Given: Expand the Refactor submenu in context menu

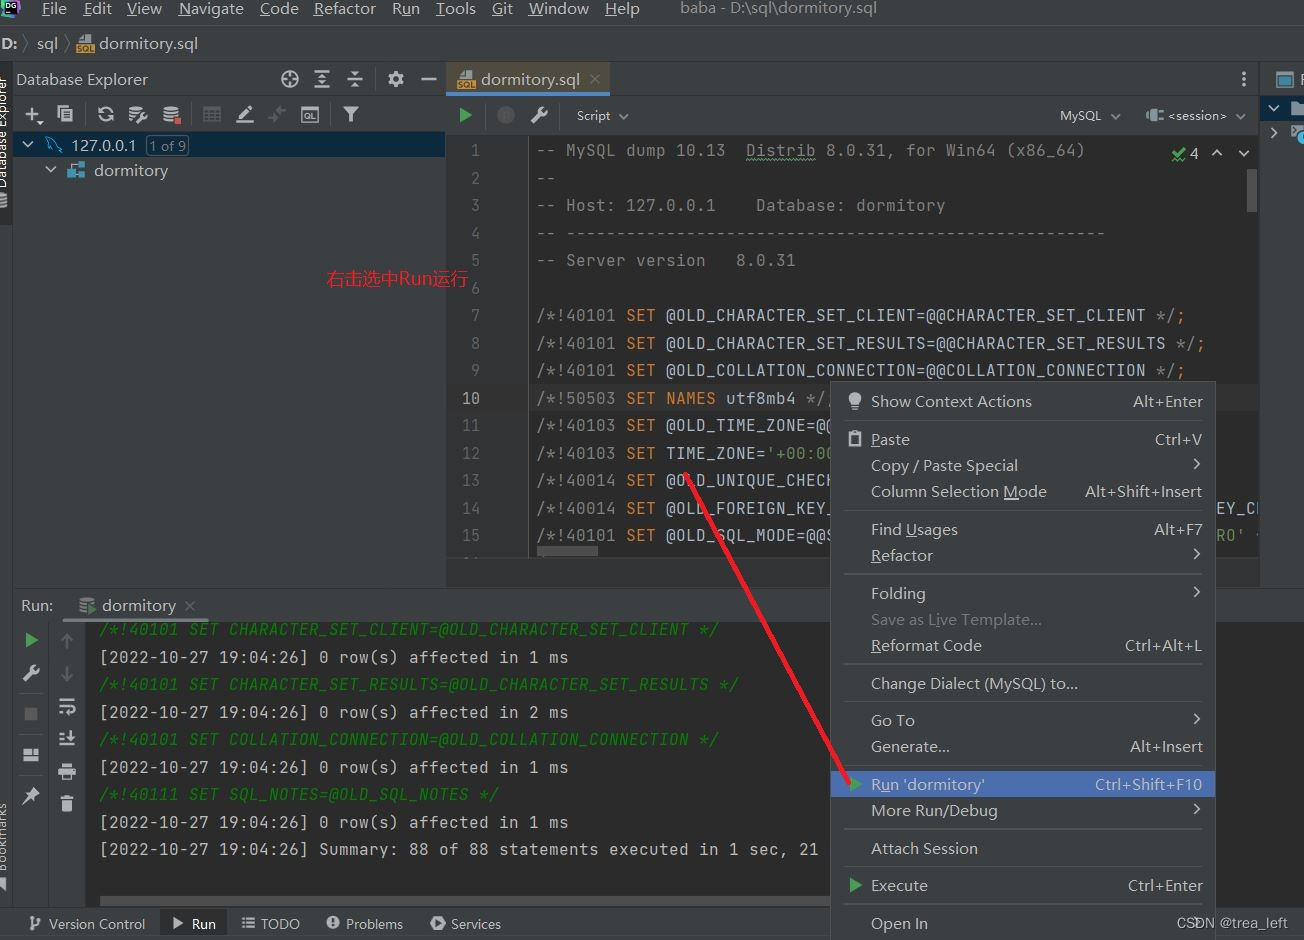Looking at the screenshot, I should coord(1023,555).
